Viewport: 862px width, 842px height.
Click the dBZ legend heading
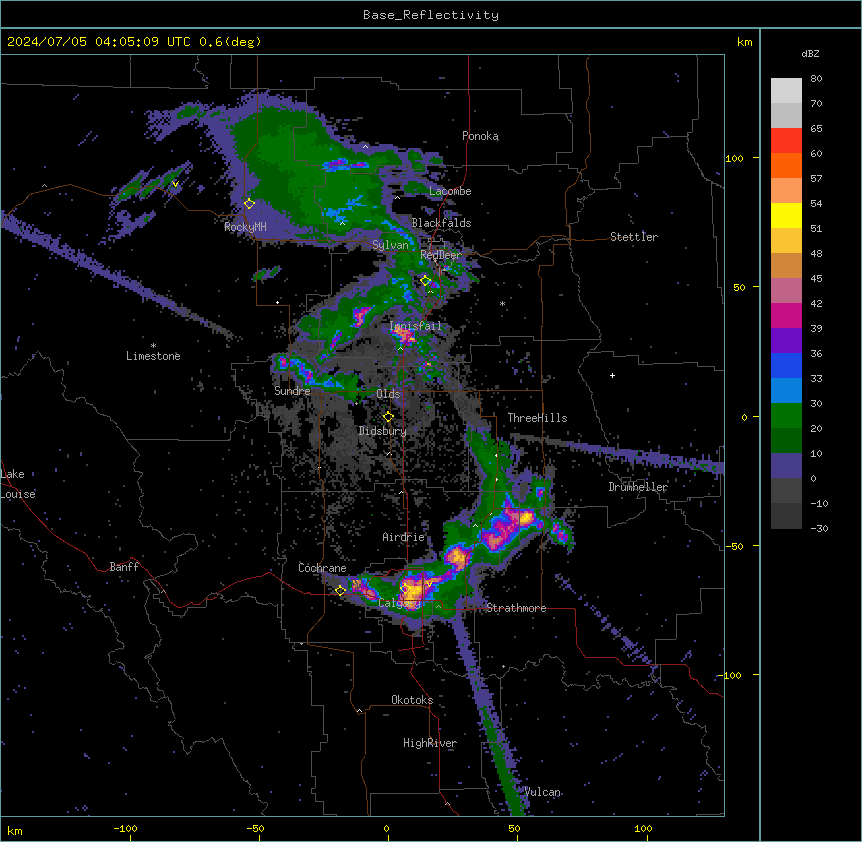[x=810, y=54]
